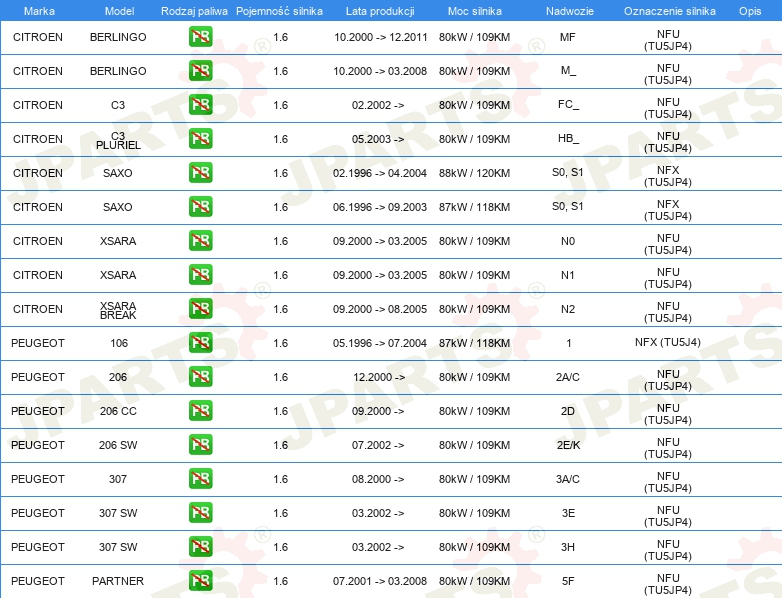The width and height of the screenshot is (782, 598).
Task: Click the fuel icon in the Peugeot 106 row
Action: coord(200,342)
